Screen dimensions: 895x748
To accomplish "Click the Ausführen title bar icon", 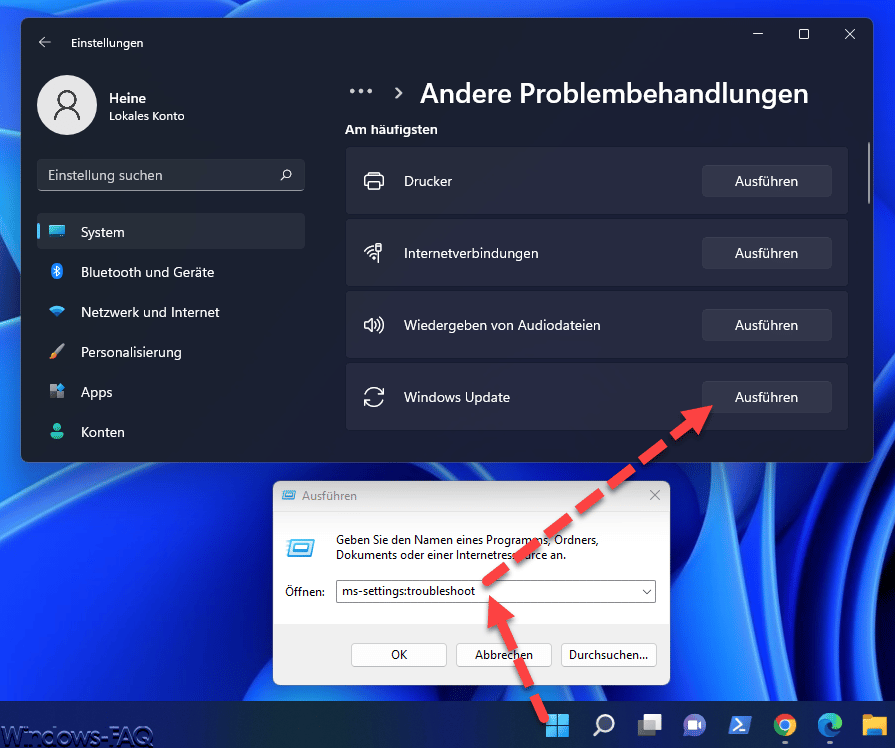I will (x=289, y=495).
